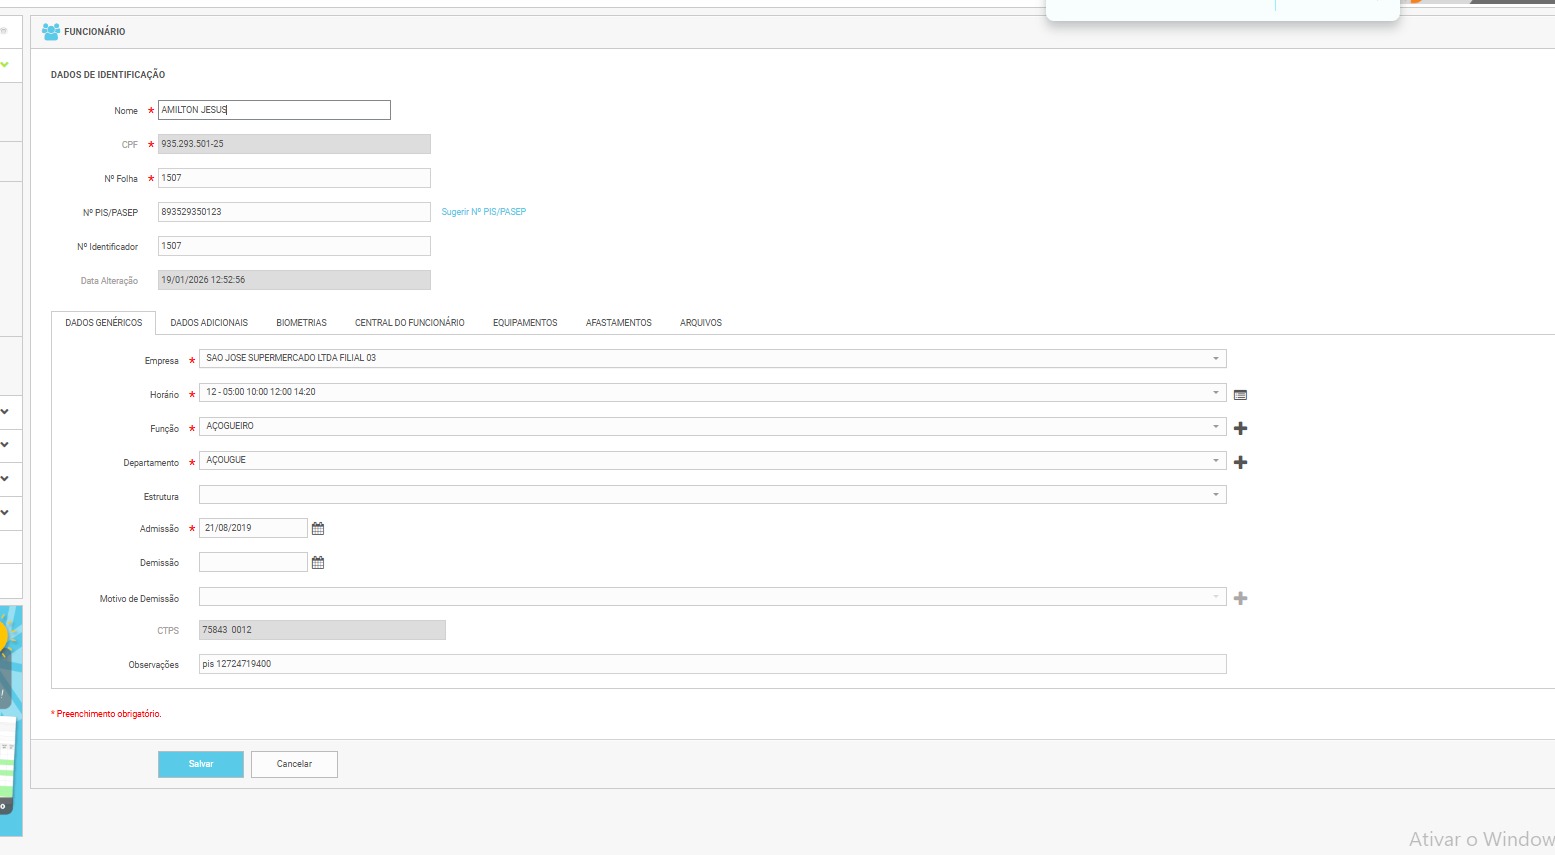Click the plus icon beside Motivo de Demissão
The height and width of the screenshot is (855, 1555).
click(1240, 598)
